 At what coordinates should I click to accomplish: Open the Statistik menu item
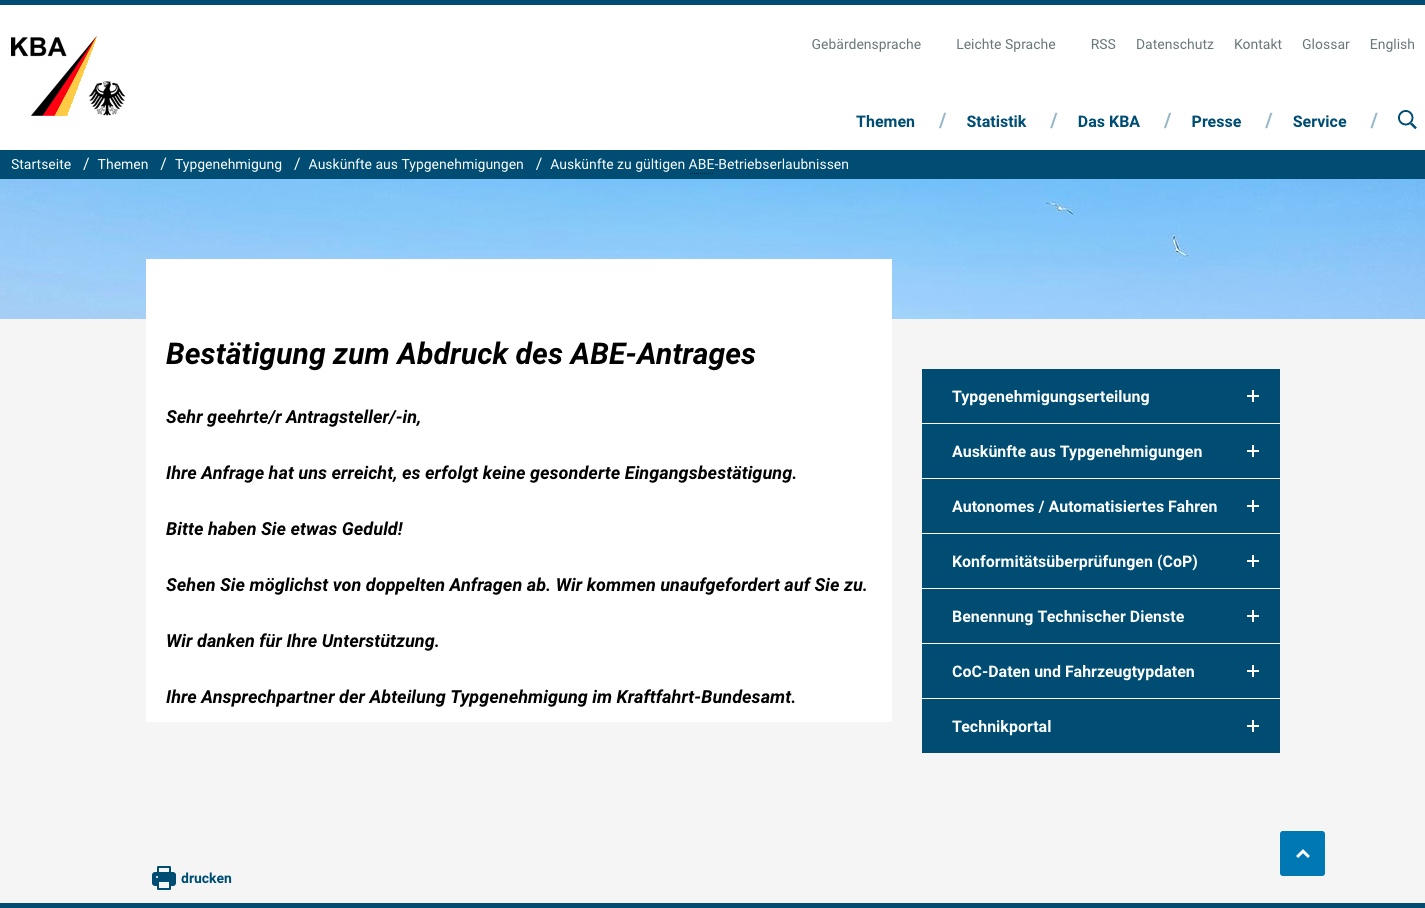996,121
